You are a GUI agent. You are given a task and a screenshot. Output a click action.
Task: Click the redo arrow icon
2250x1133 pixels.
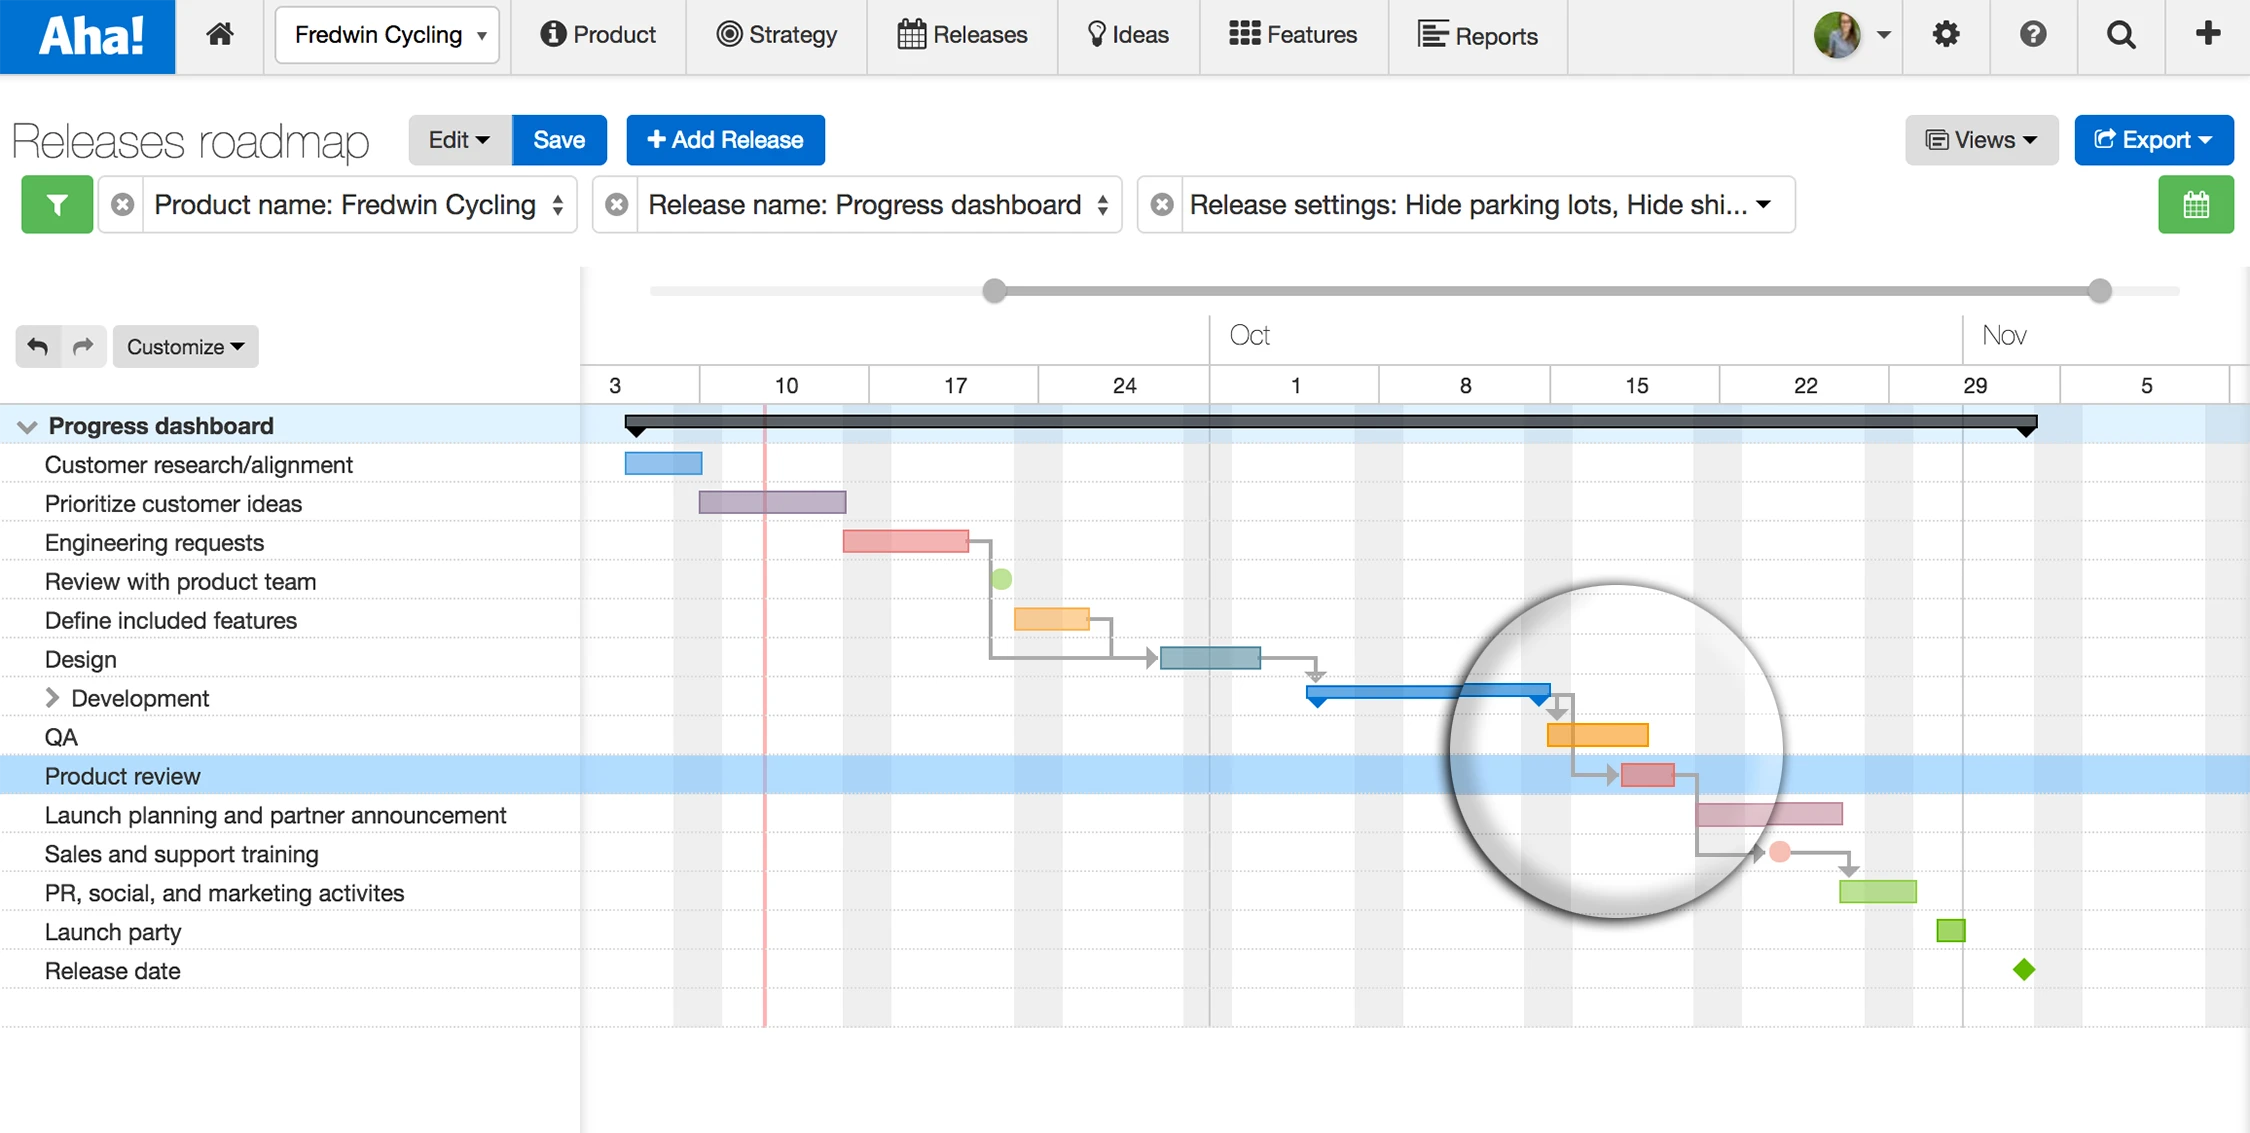[84, 346]
